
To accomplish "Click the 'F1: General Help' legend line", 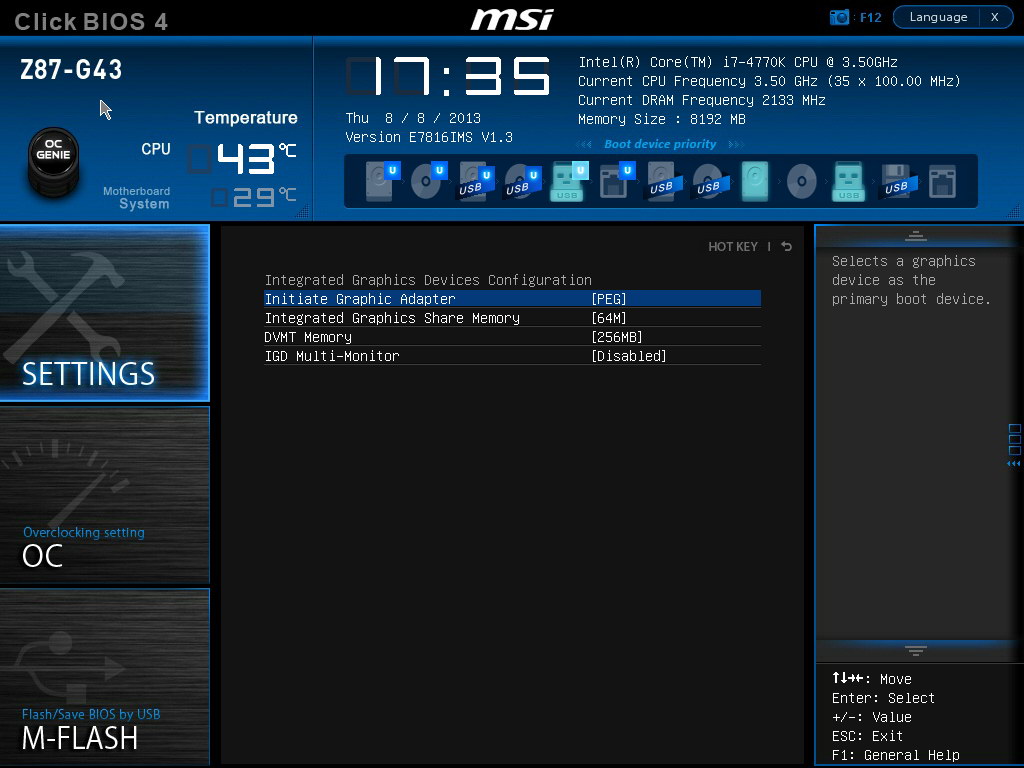I will coord(895,755).
